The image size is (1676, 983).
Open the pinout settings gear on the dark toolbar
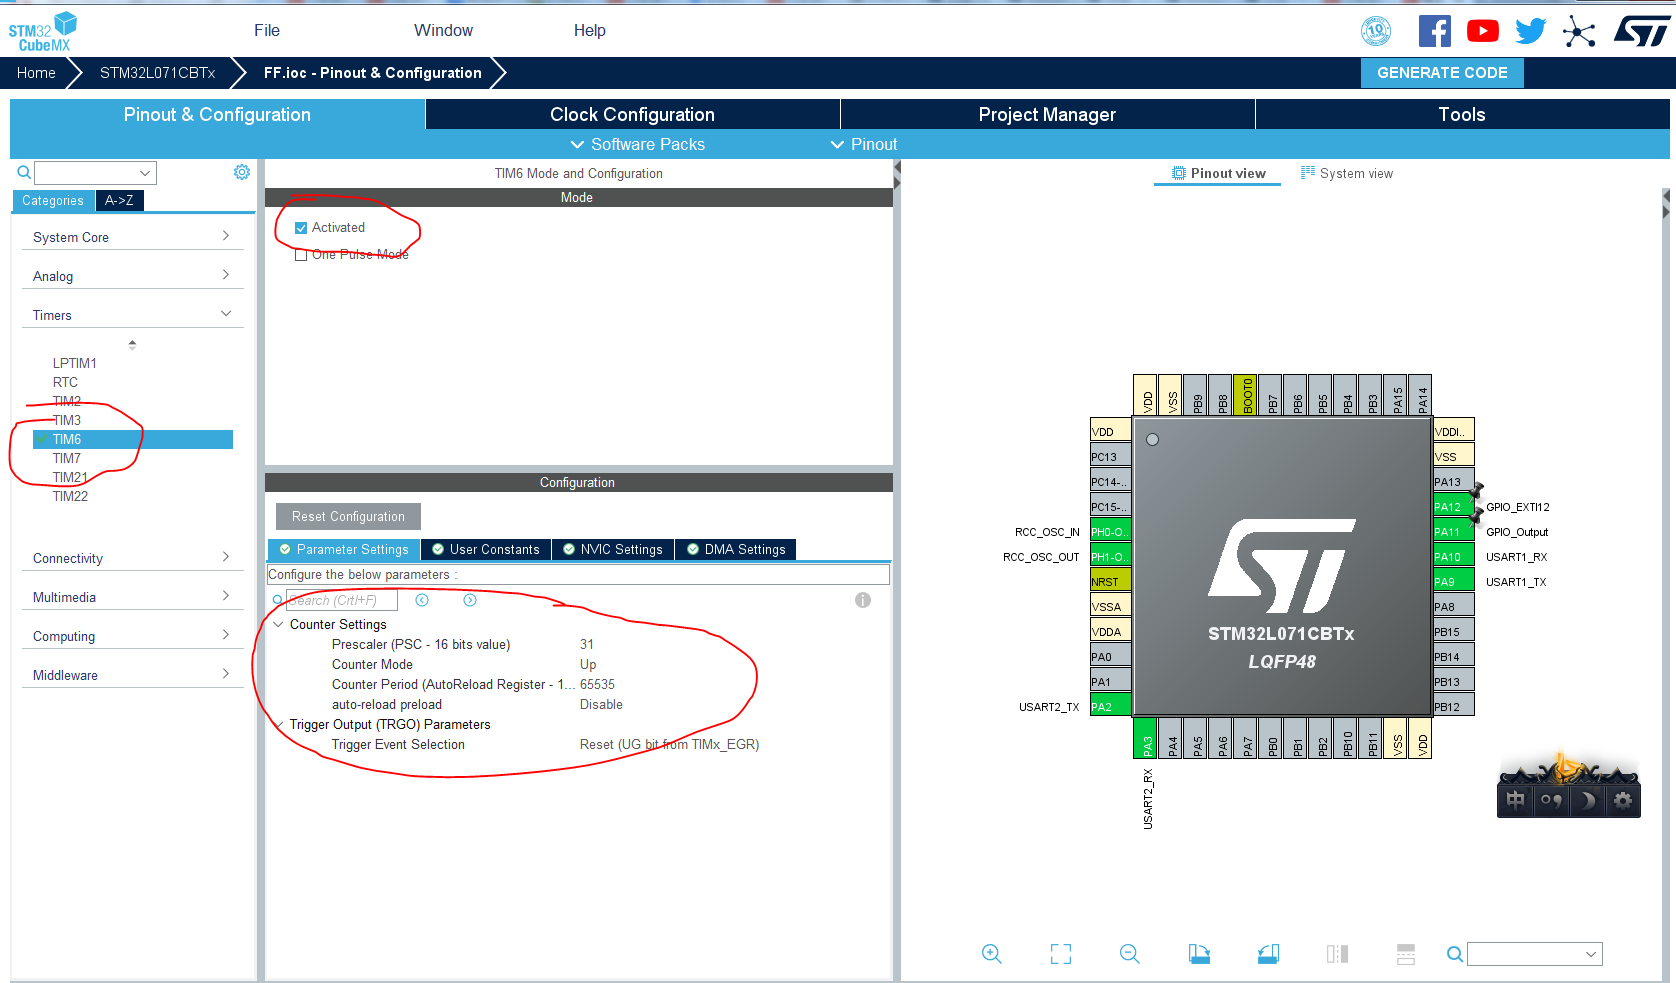tap(1621, 800)
